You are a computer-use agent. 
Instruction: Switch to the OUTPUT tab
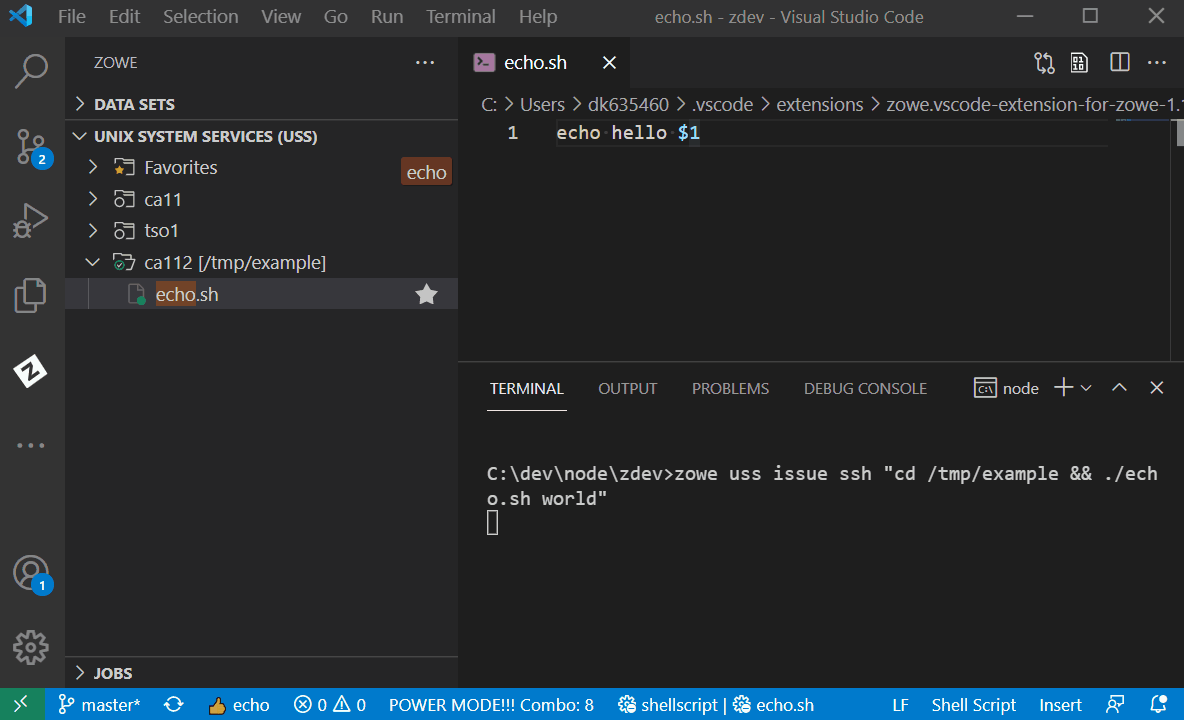point(627,388)
